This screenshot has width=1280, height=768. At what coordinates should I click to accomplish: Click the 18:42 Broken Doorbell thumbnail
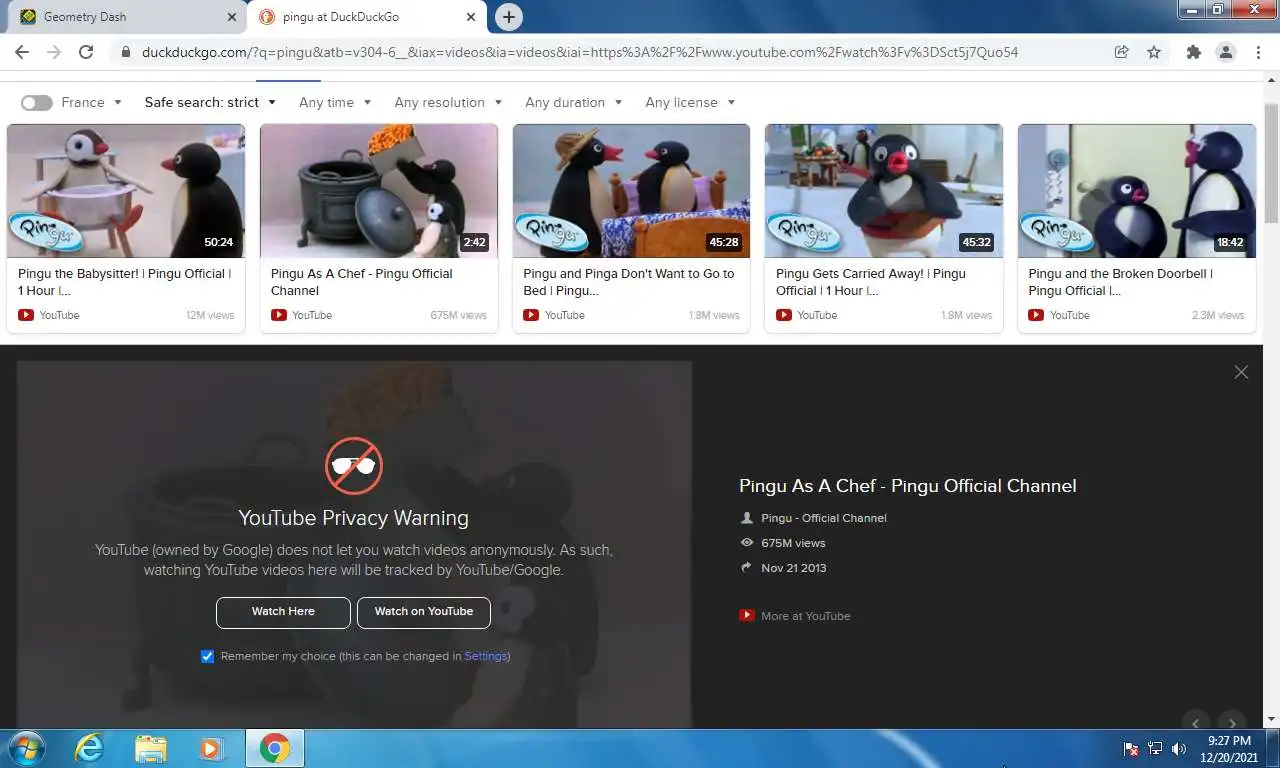(1137, 191)
